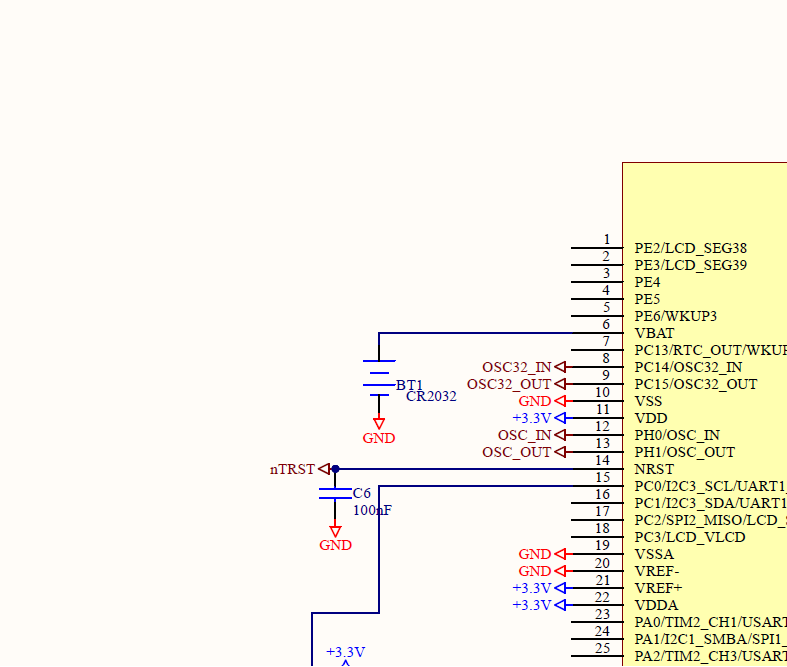This screenshot has width=787, height=667.
Task: Select the BT1 battery symbol
Action: (379, 378)
